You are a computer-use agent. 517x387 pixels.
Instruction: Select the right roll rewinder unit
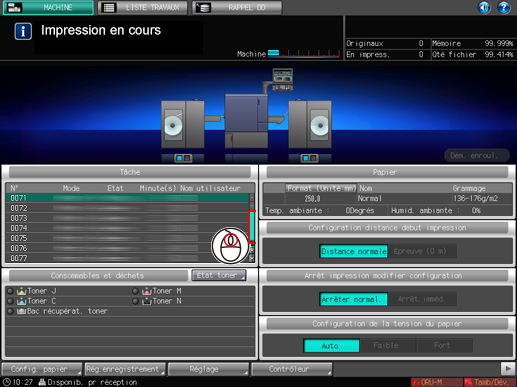click(310, 124)
